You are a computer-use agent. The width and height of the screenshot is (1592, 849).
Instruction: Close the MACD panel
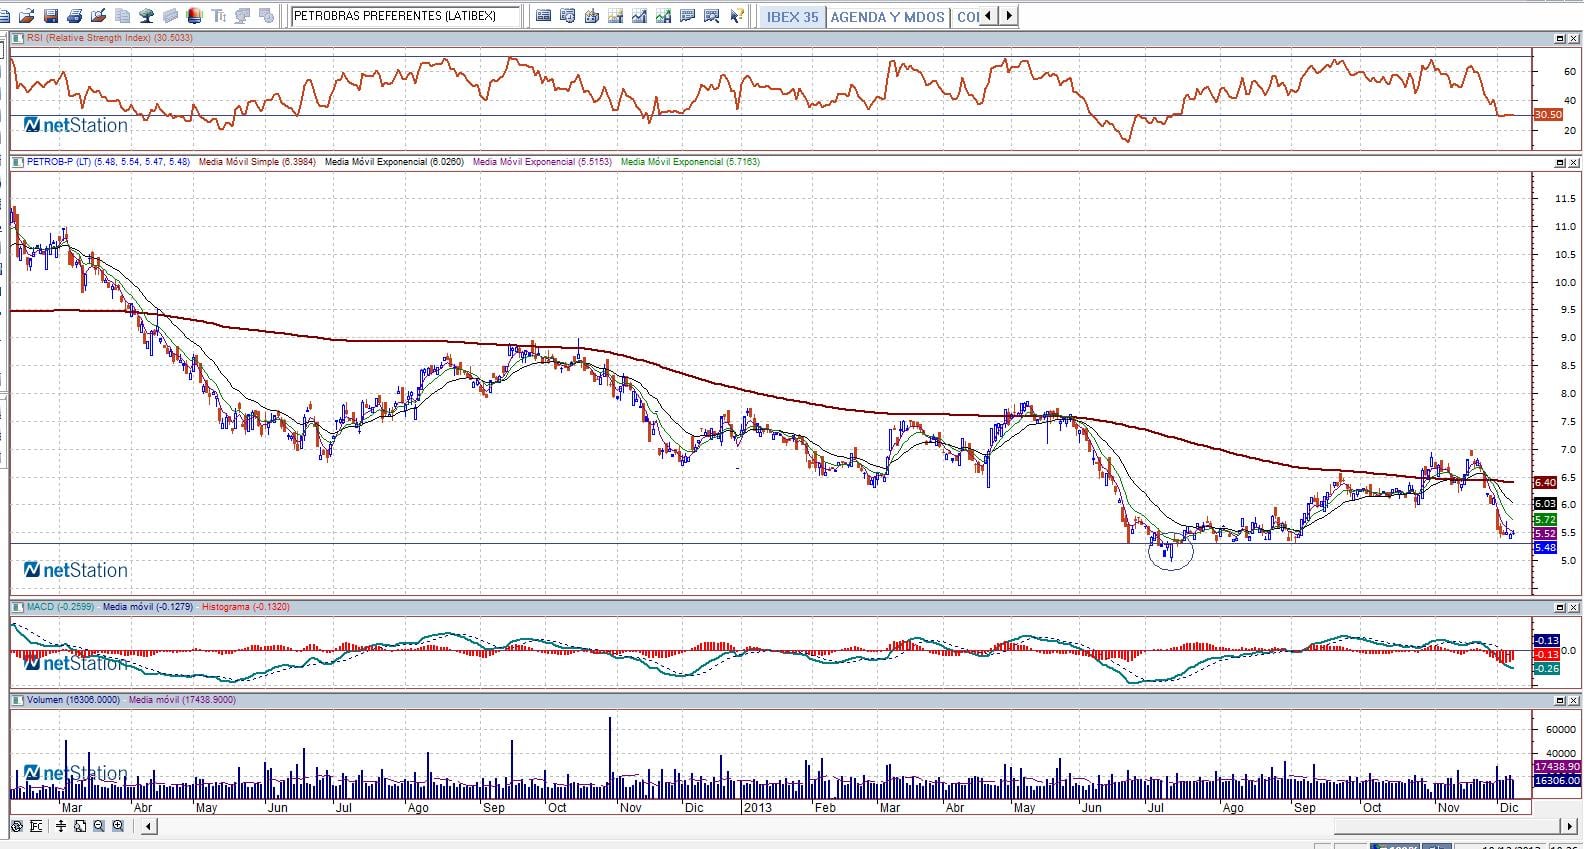[1574, 608]
